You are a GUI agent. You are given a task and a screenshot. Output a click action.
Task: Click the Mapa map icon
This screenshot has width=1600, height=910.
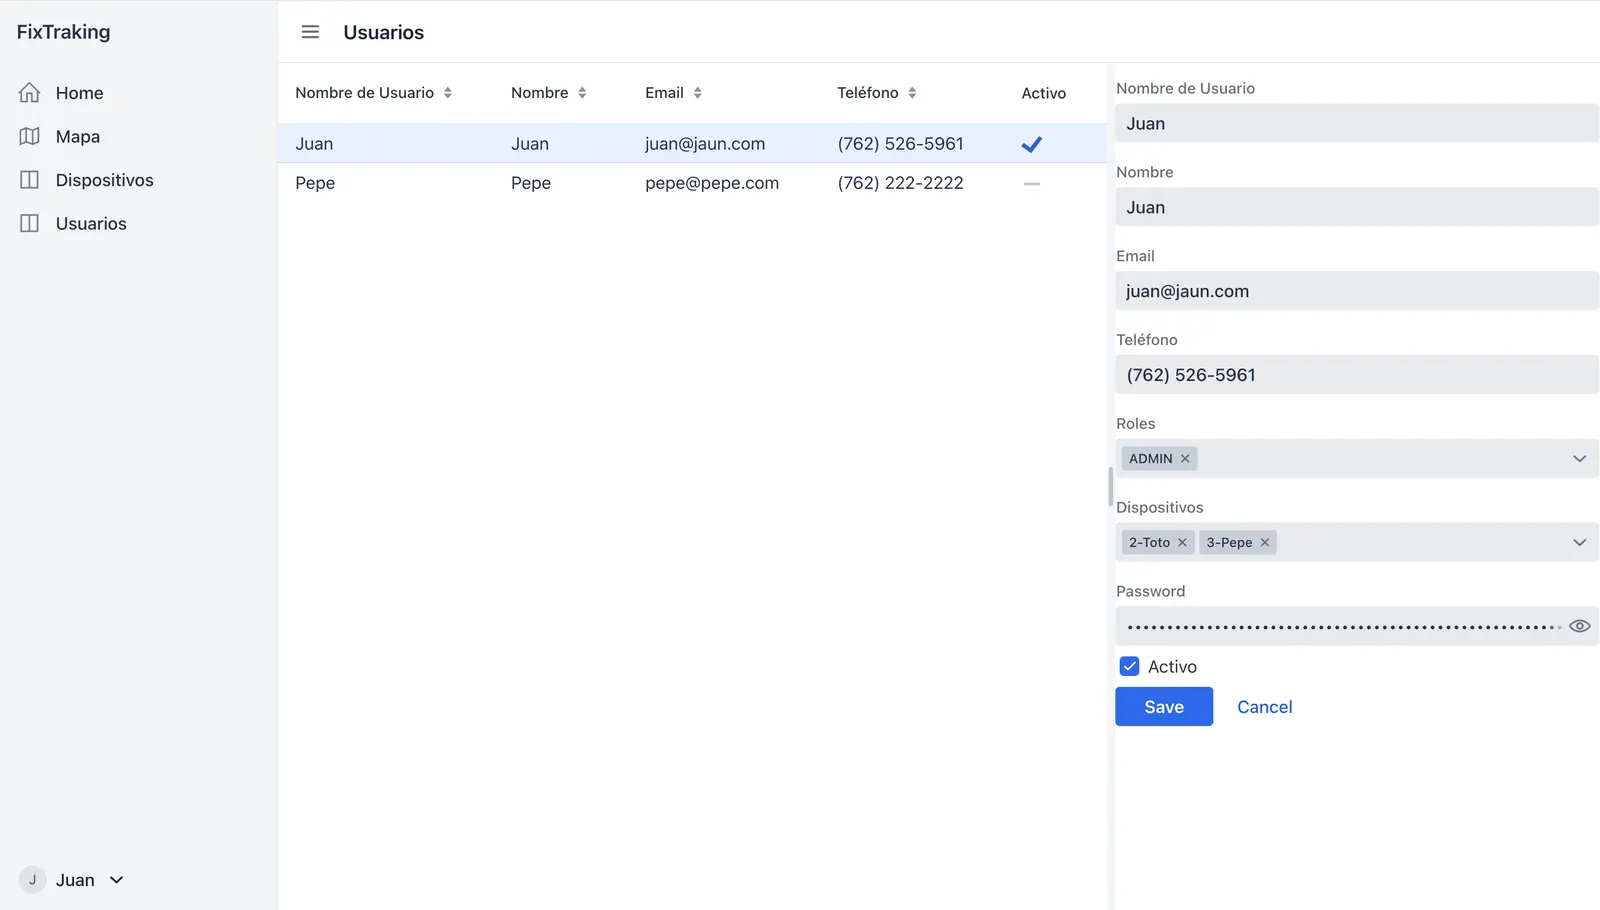coord(30,137)
